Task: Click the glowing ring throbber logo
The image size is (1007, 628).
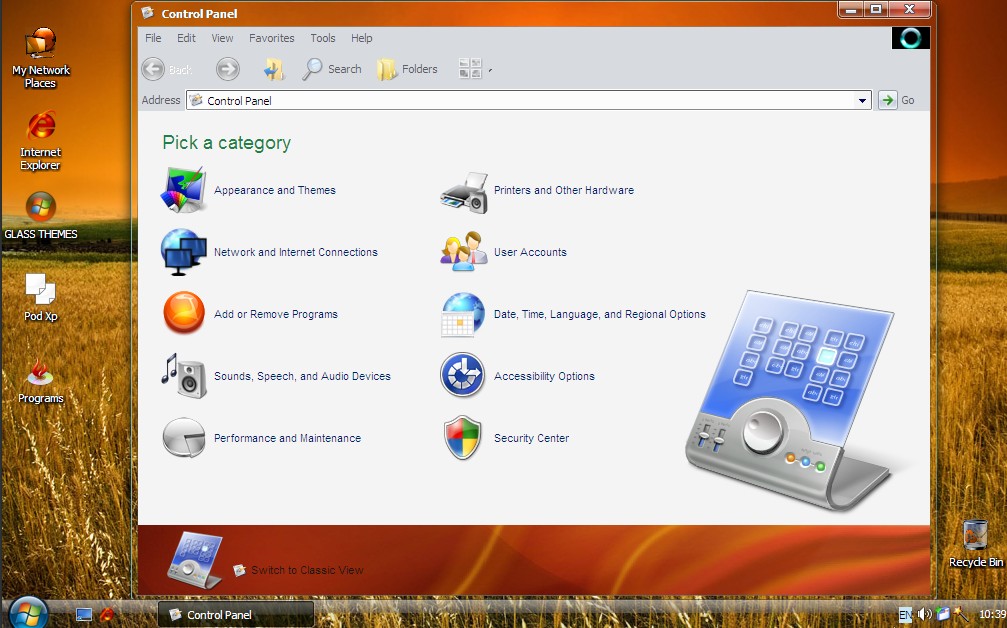Action: (911, 38)
